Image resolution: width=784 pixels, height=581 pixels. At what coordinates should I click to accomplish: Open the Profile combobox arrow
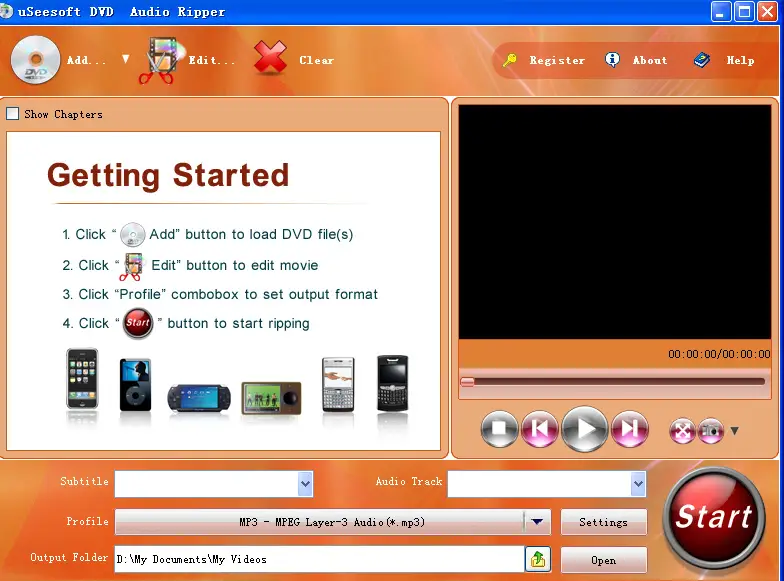537,522
